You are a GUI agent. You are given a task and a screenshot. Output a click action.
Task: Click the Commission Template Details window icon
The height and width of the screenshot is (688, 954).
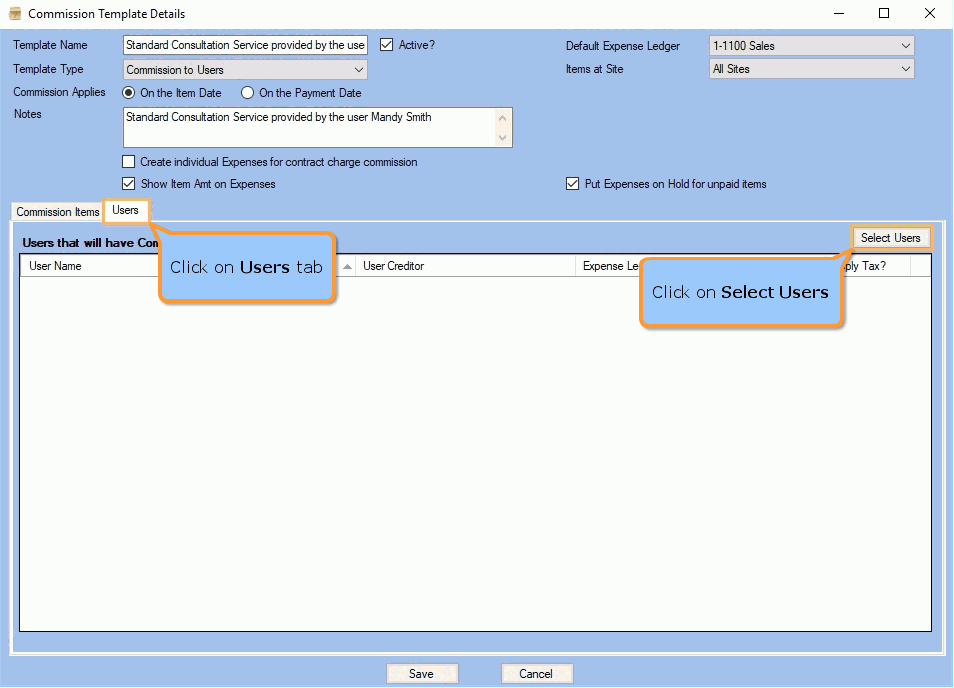coord(15,14)
